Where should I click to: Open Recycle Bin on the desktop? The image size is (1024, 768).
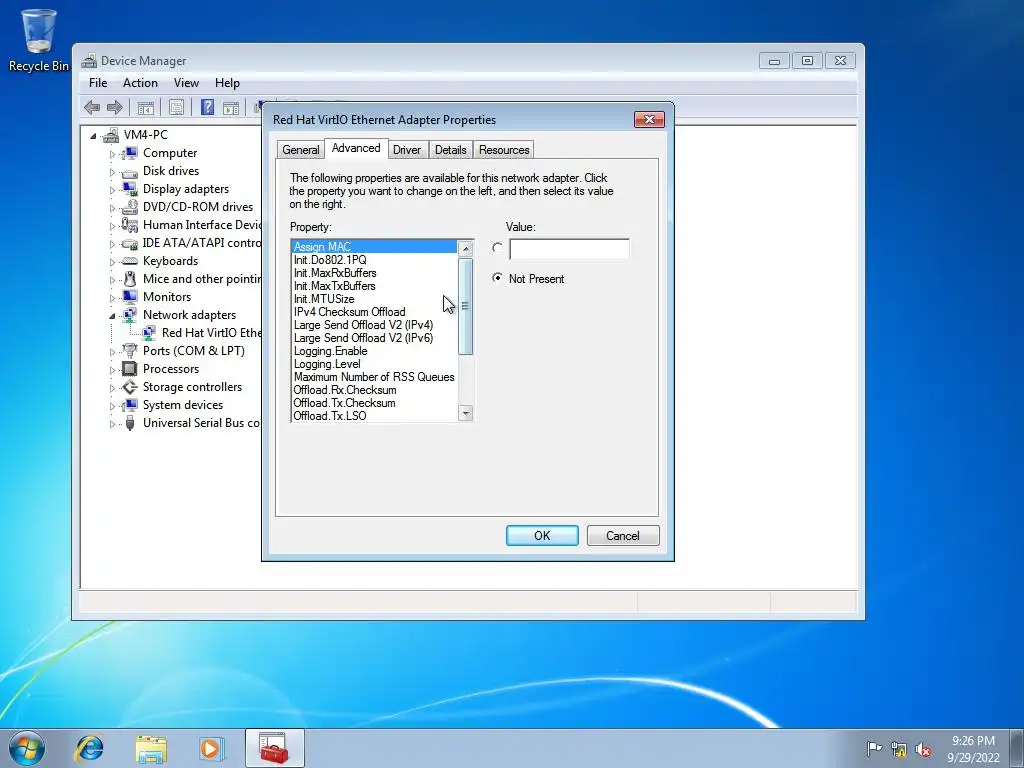tap(39, 39)
